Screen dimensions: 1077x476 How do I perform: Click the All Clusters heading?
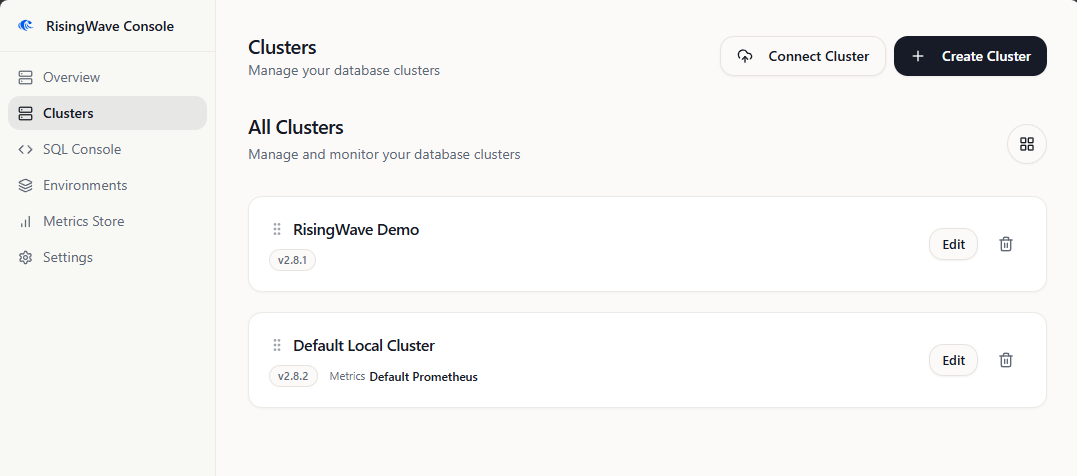pyautogui.click(x=296, y=127)
